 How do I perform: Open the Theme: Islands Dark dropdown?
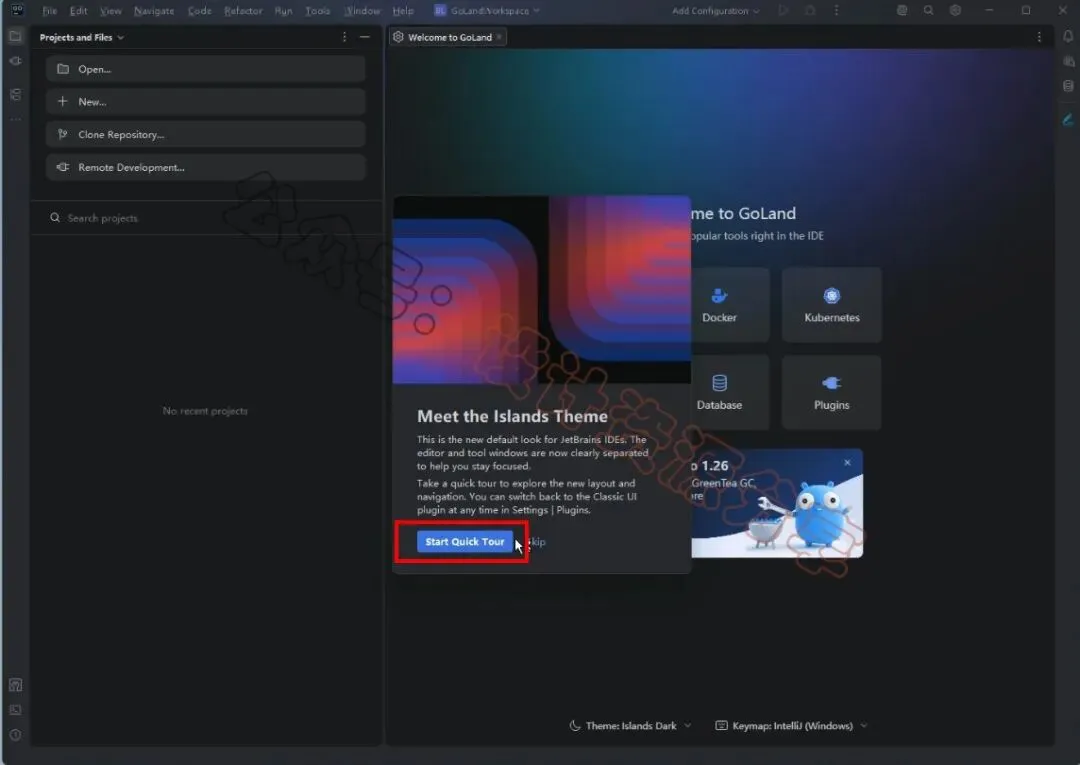[x=630, y=726]
